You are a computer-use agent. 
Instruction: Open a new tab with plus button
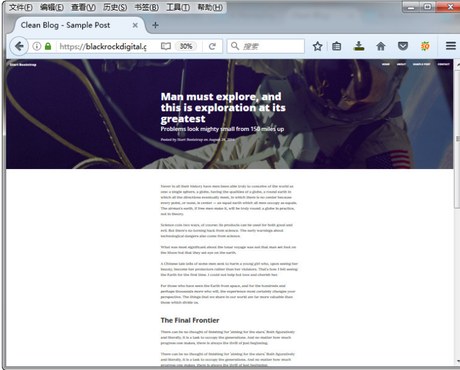click(x=155, y=25)
